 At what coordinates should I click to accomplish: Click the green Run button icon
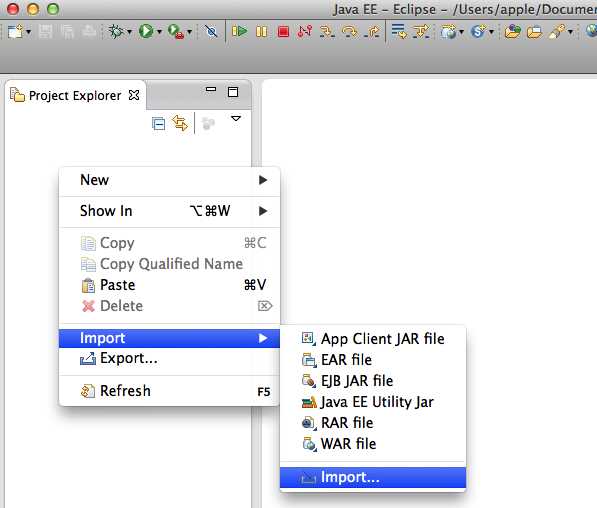click(146, 31)
